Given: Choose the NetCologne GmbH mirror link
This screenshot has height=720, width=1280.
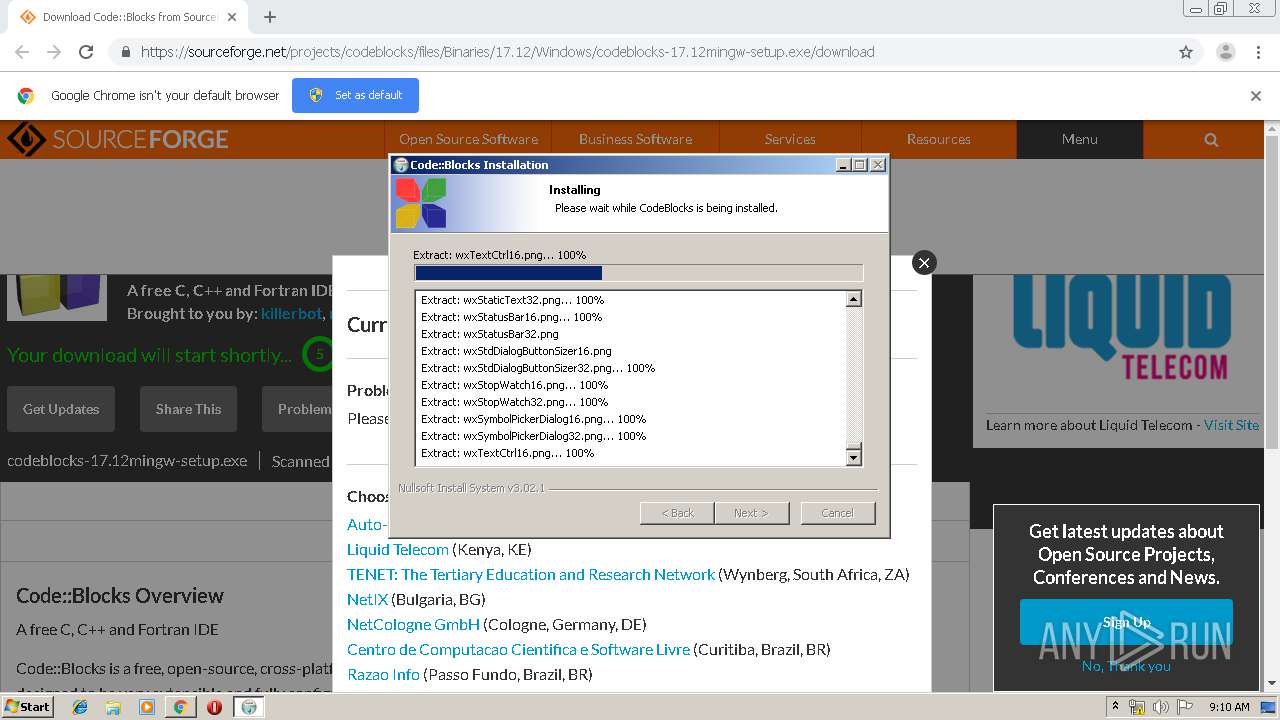Looking at the screenshot, I should (x=413, y=624).
